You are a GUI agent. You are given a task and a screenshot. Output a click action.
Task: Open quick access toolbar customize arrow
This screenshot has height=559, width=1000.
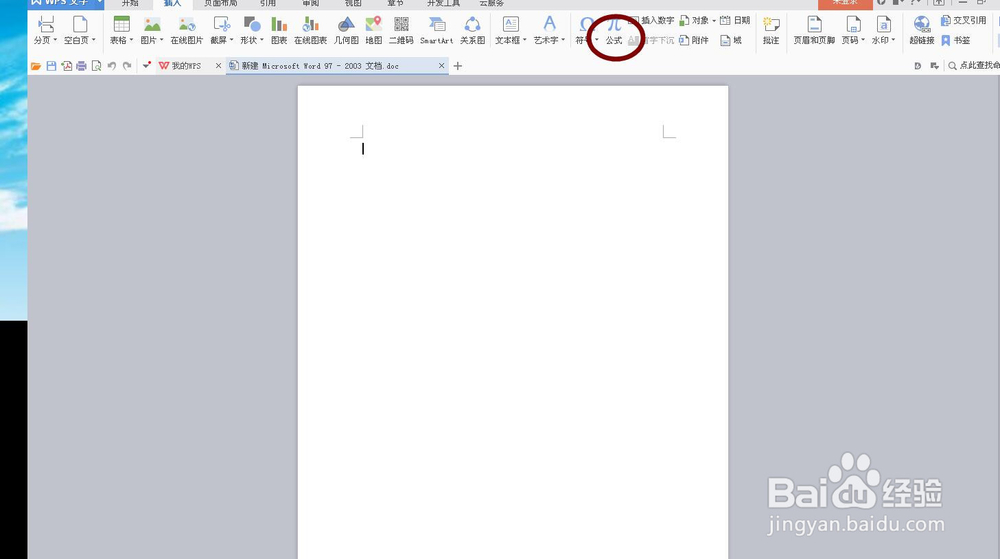tap(146, 65)
